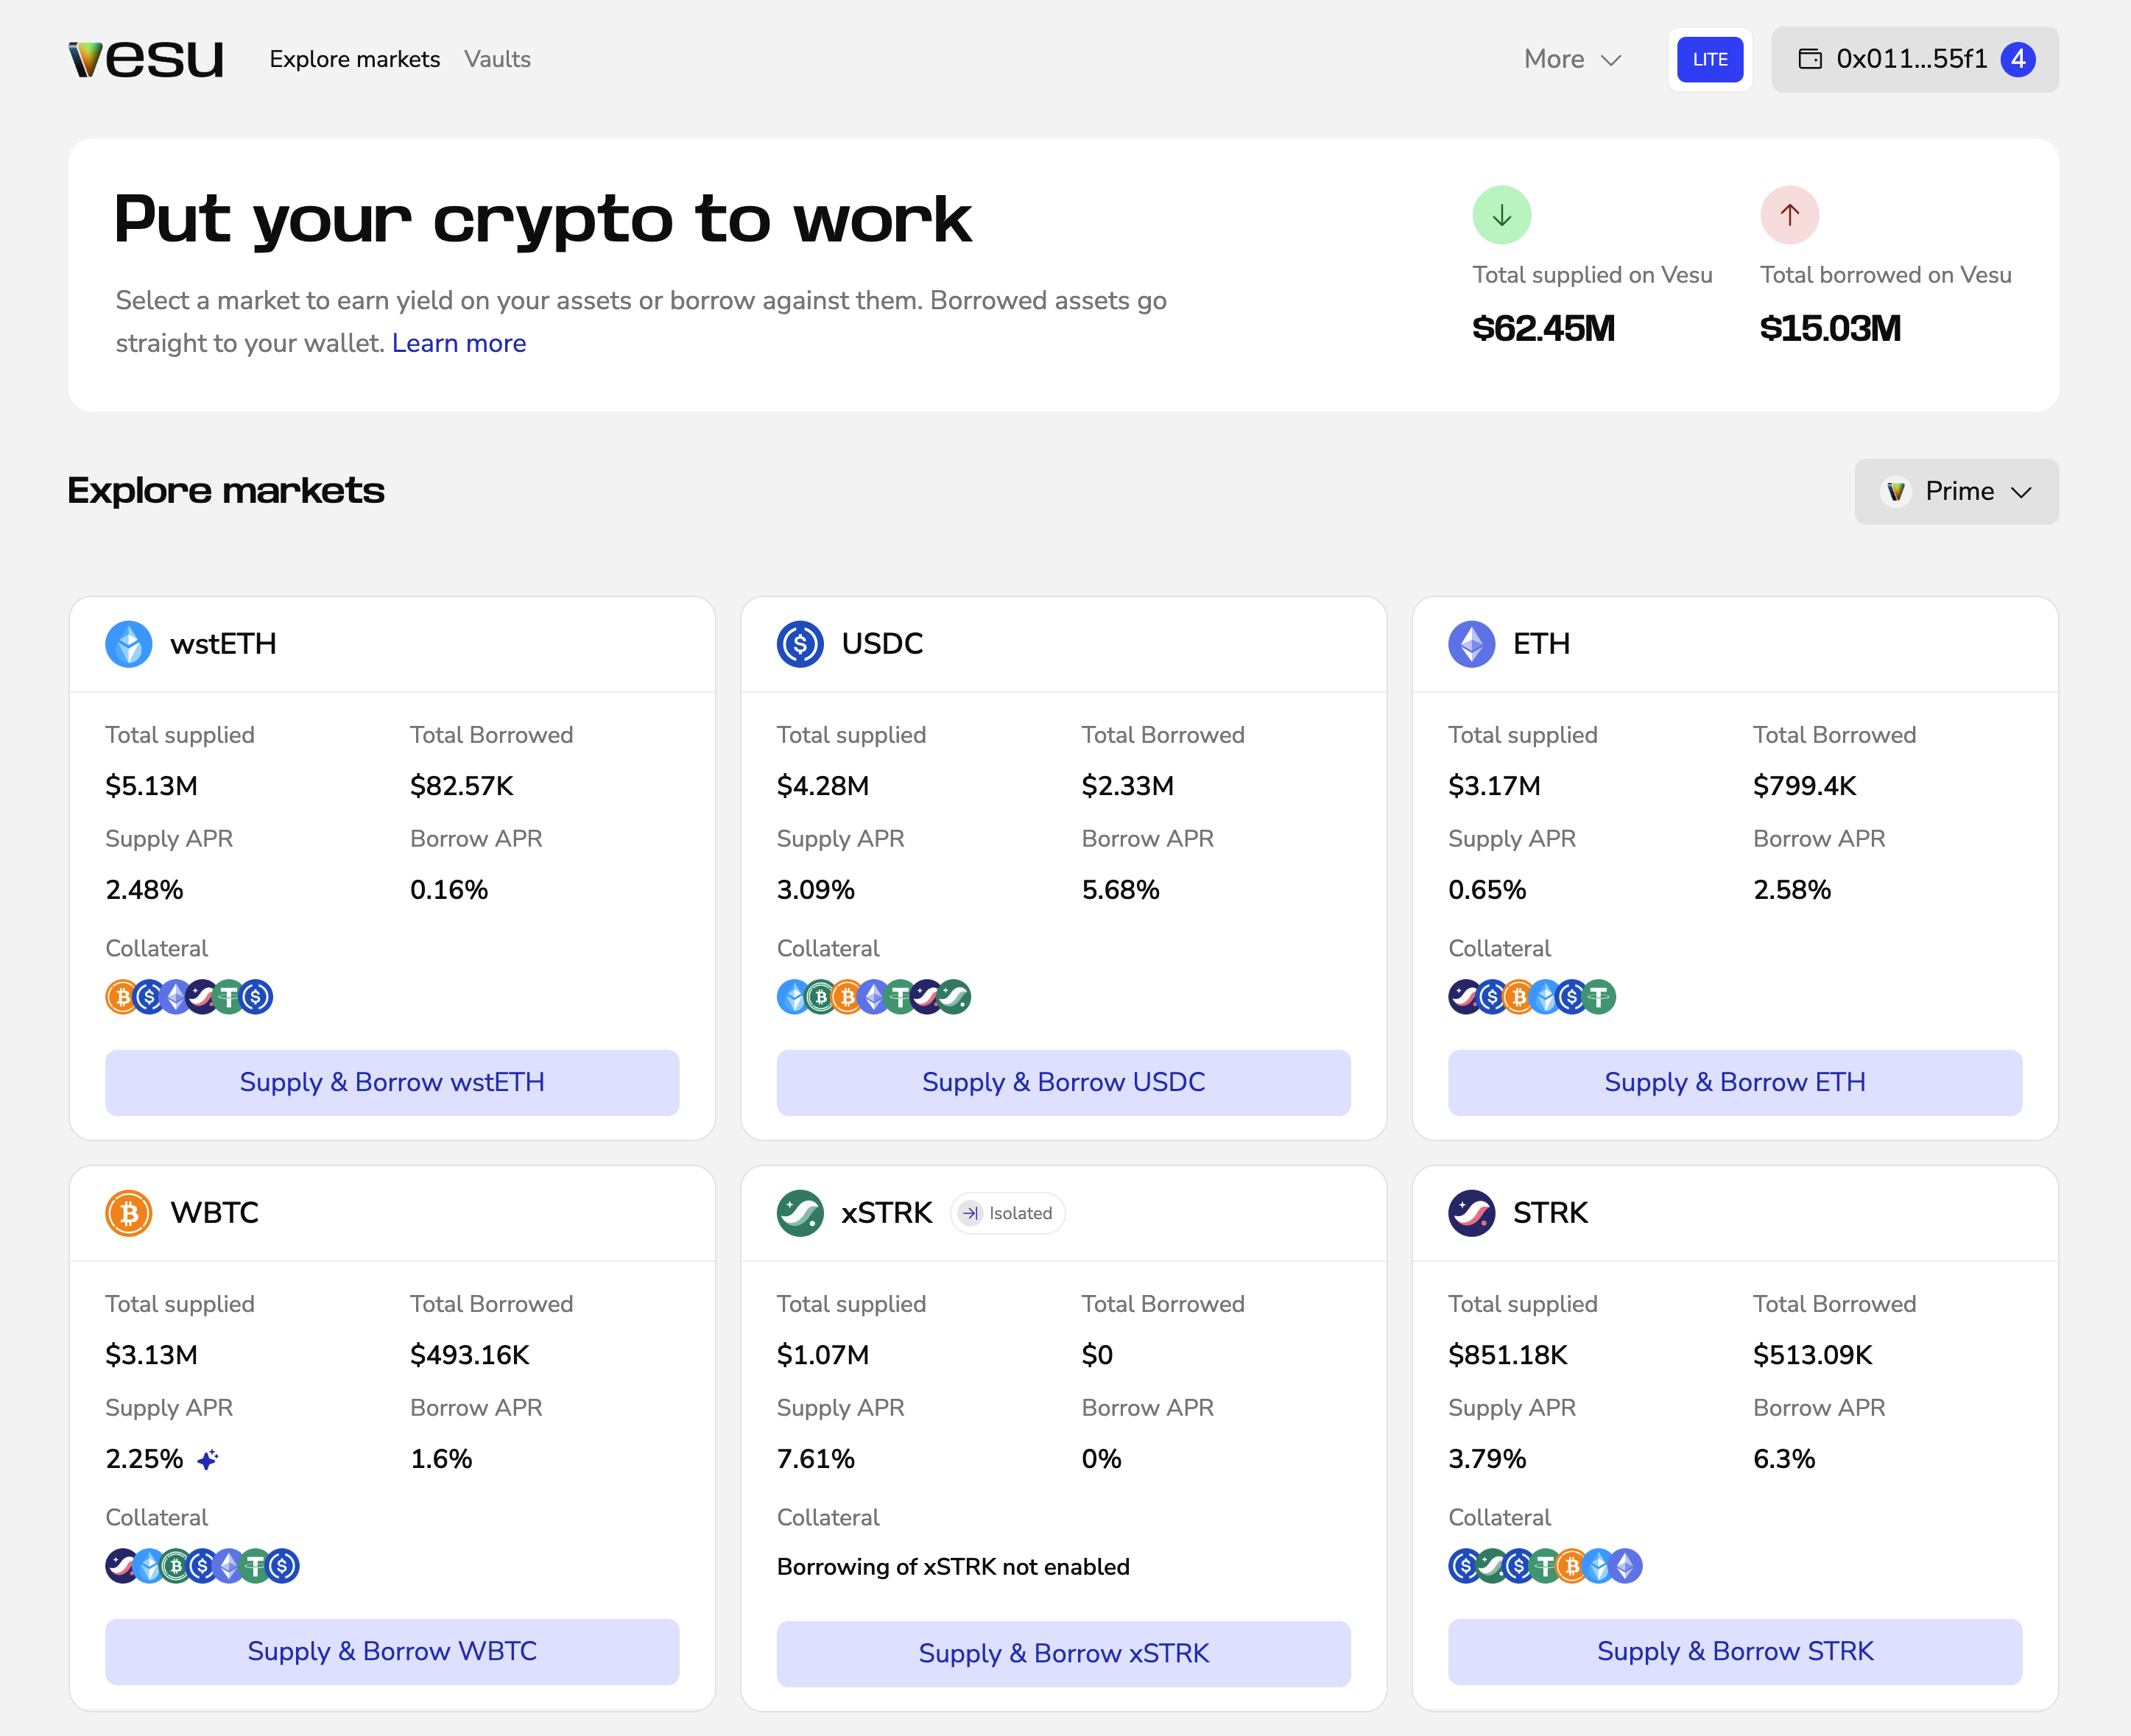Click Supply & Borrow ETH button
This screenshot has height=1736, width=2131.
pos(1735,1083)
